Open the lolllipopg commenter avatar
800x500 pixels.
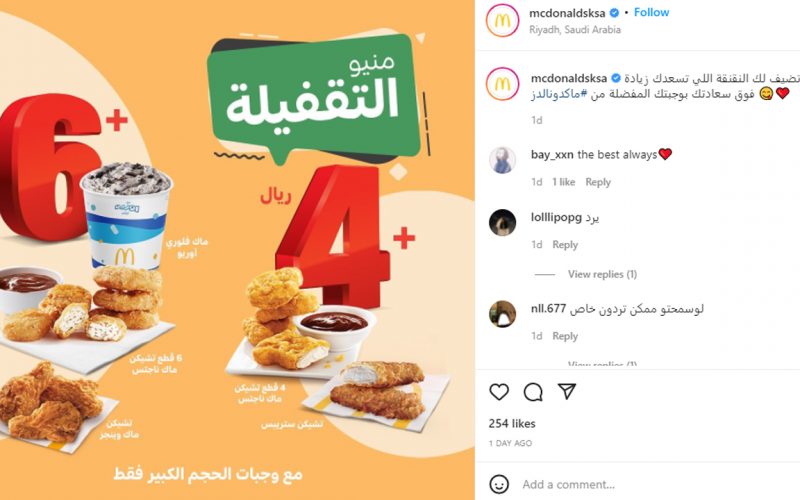pyautogui.click(x=502, y=222)
